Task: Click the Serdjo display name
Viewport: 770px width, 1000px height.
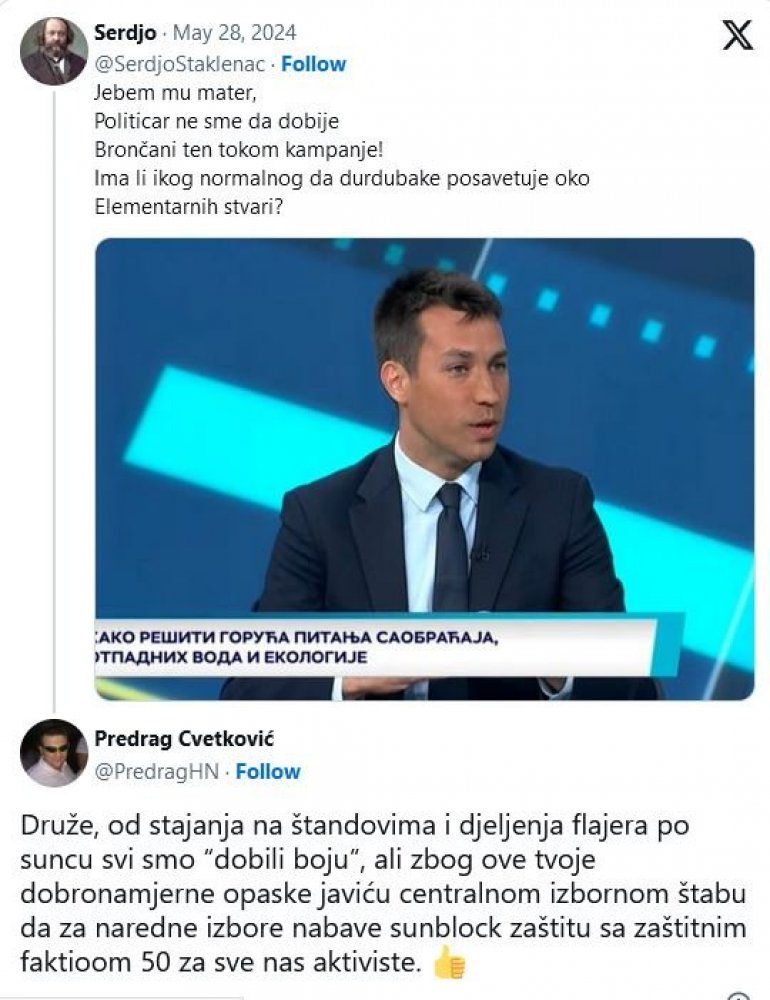Action: pyautogui.click(x=125, y=33)
